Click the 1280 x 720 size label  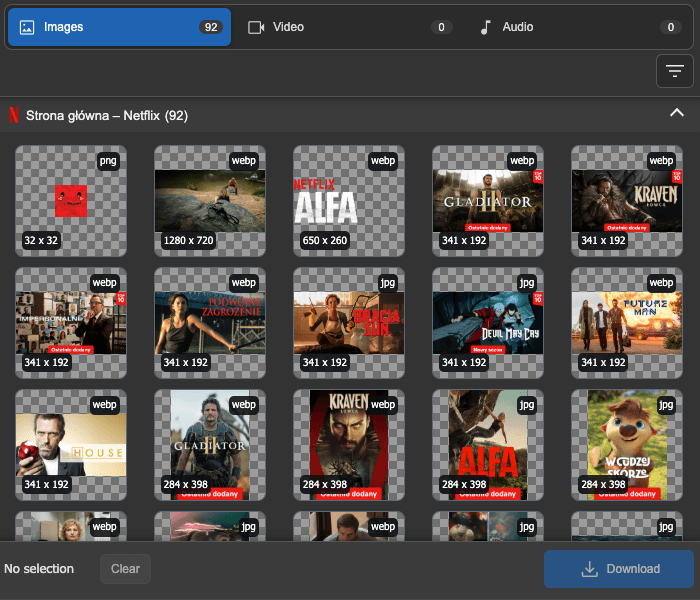(188, 240)
